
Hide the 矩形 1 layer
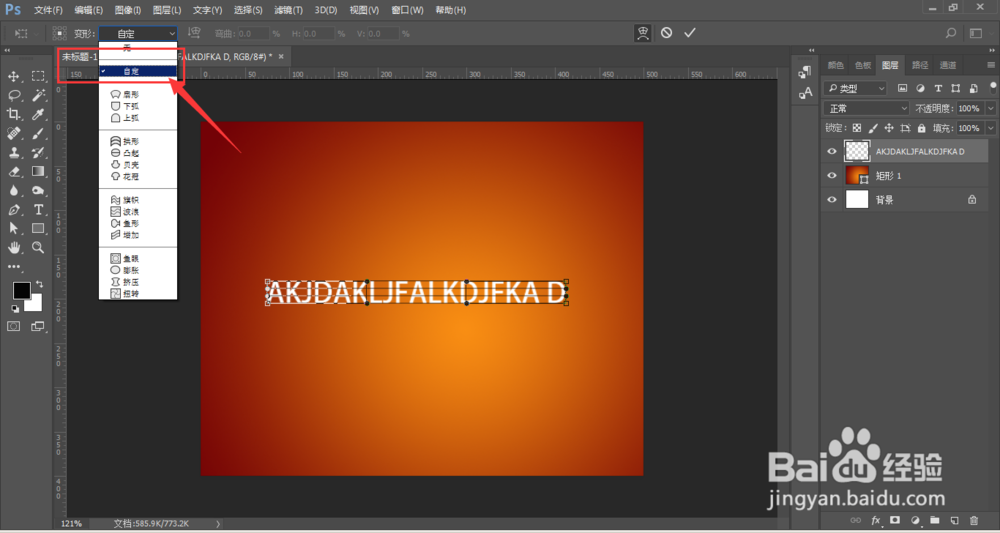click(832, 175)
